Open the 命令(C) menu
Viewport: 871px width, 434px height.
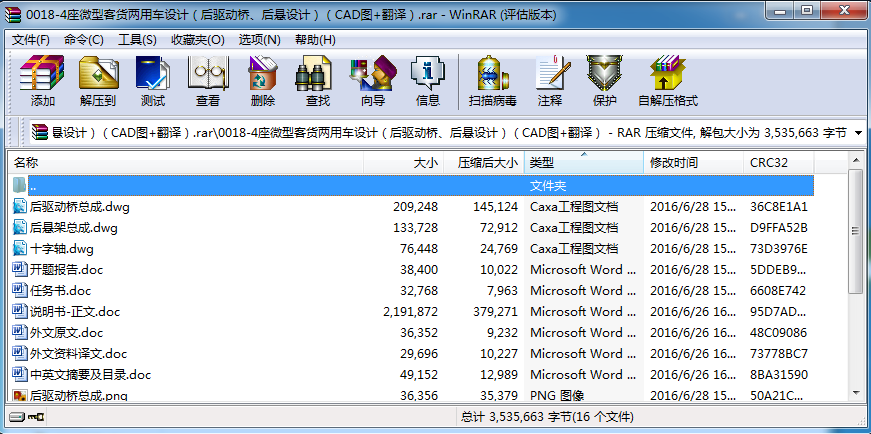[84, 40]
